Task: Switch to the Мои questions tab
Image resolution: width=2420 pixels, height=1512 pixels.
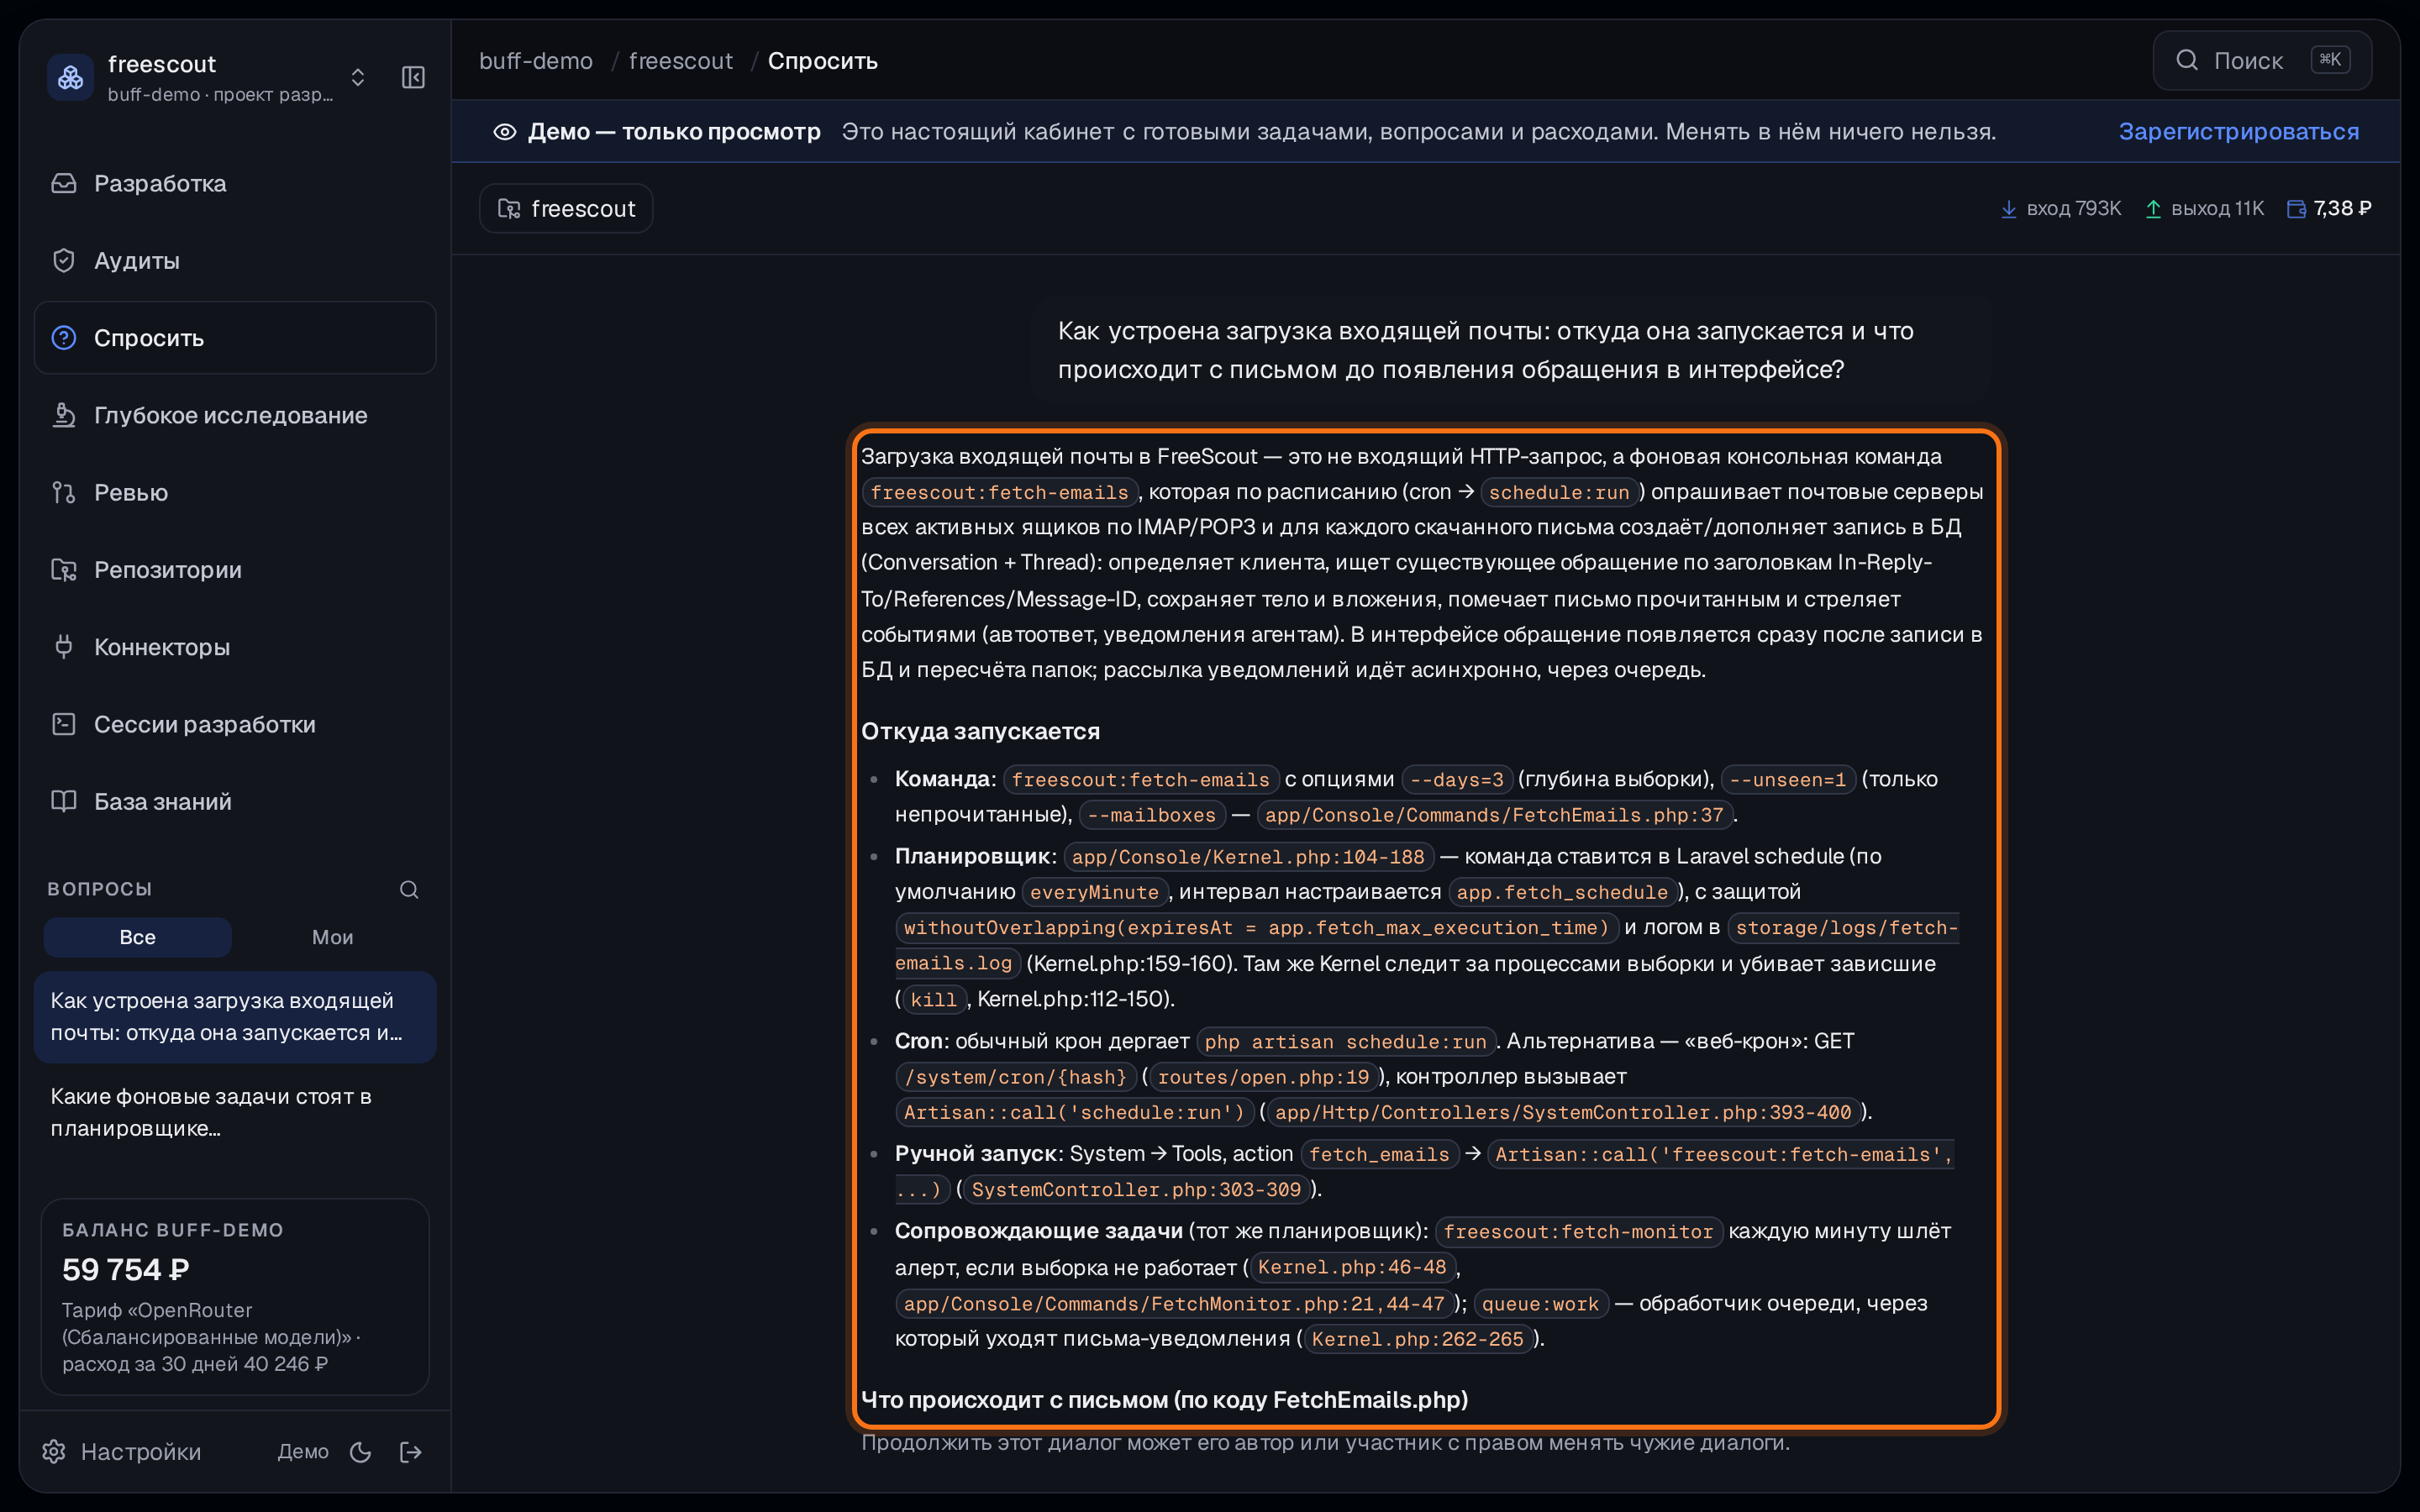Action: coord(332,937)
